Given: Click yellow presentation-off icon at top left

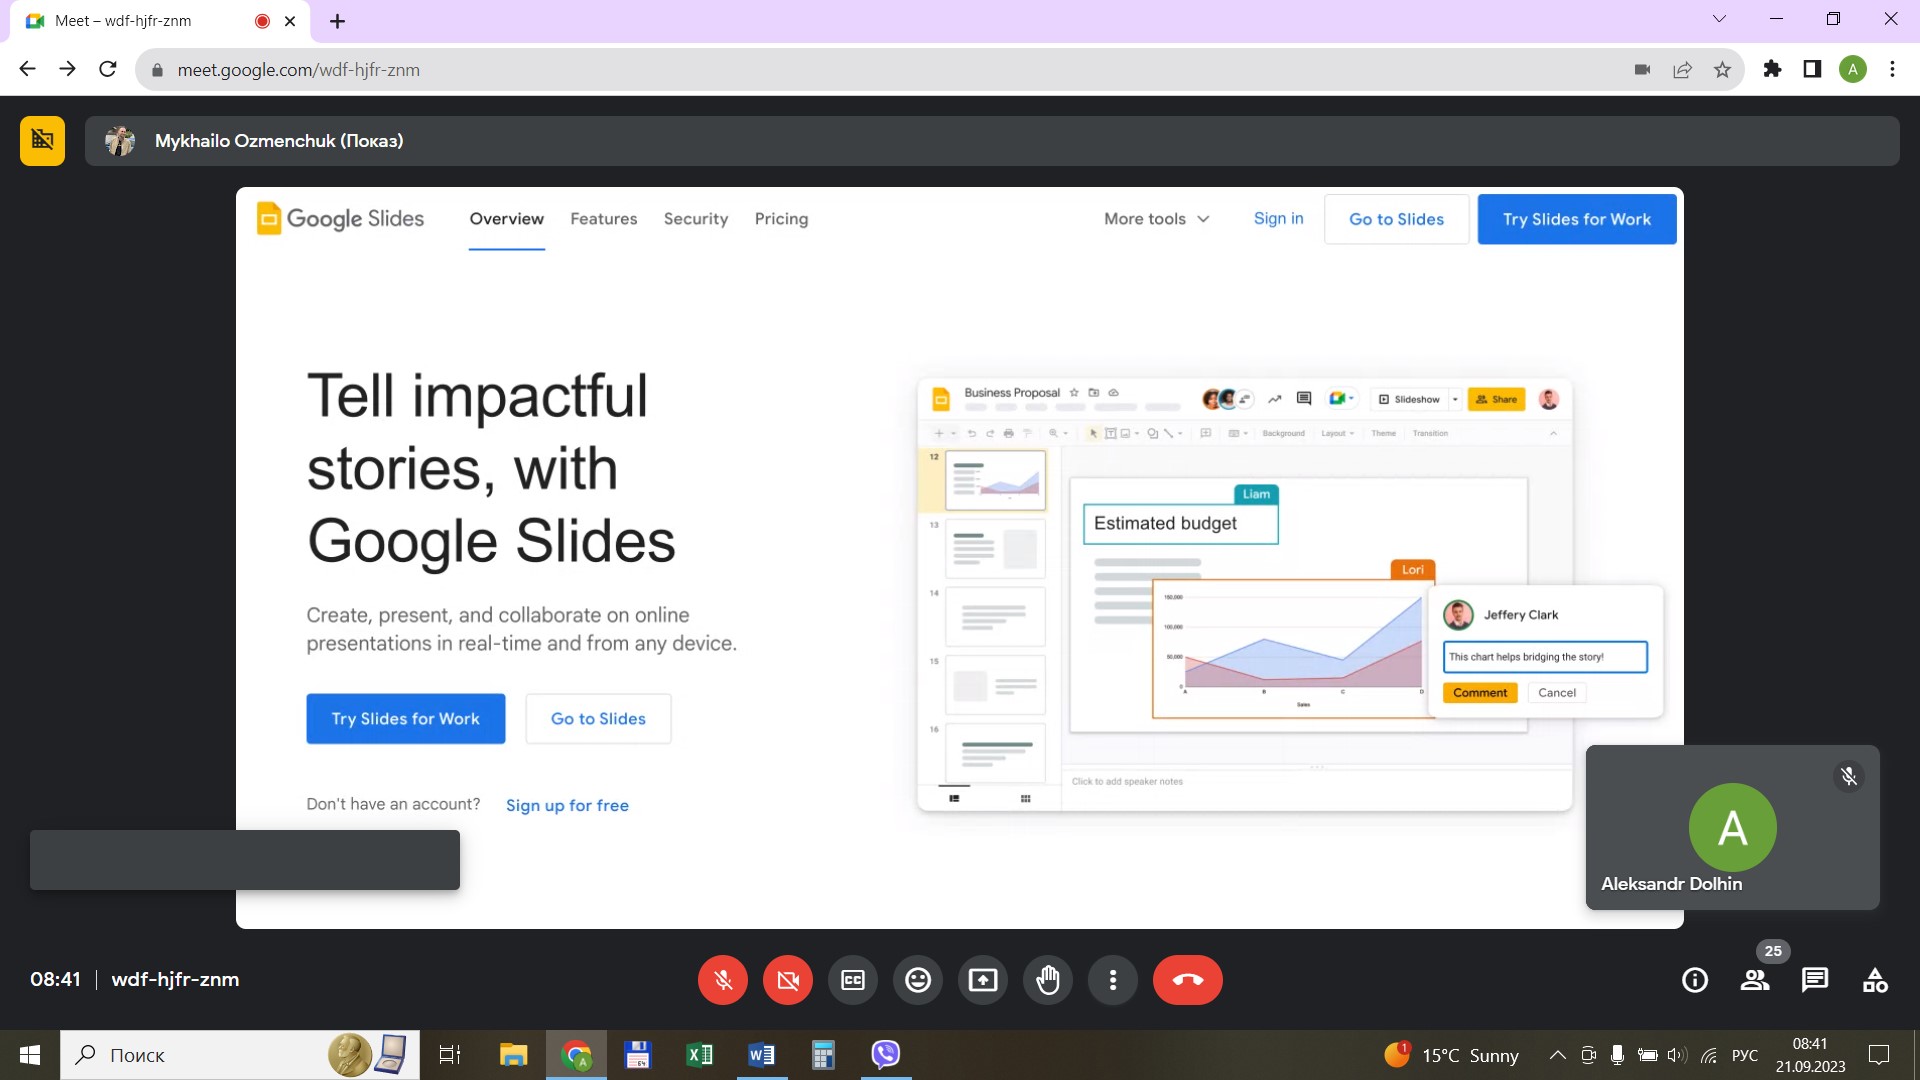Looking at the screenshot, I should tap(42, 141).
